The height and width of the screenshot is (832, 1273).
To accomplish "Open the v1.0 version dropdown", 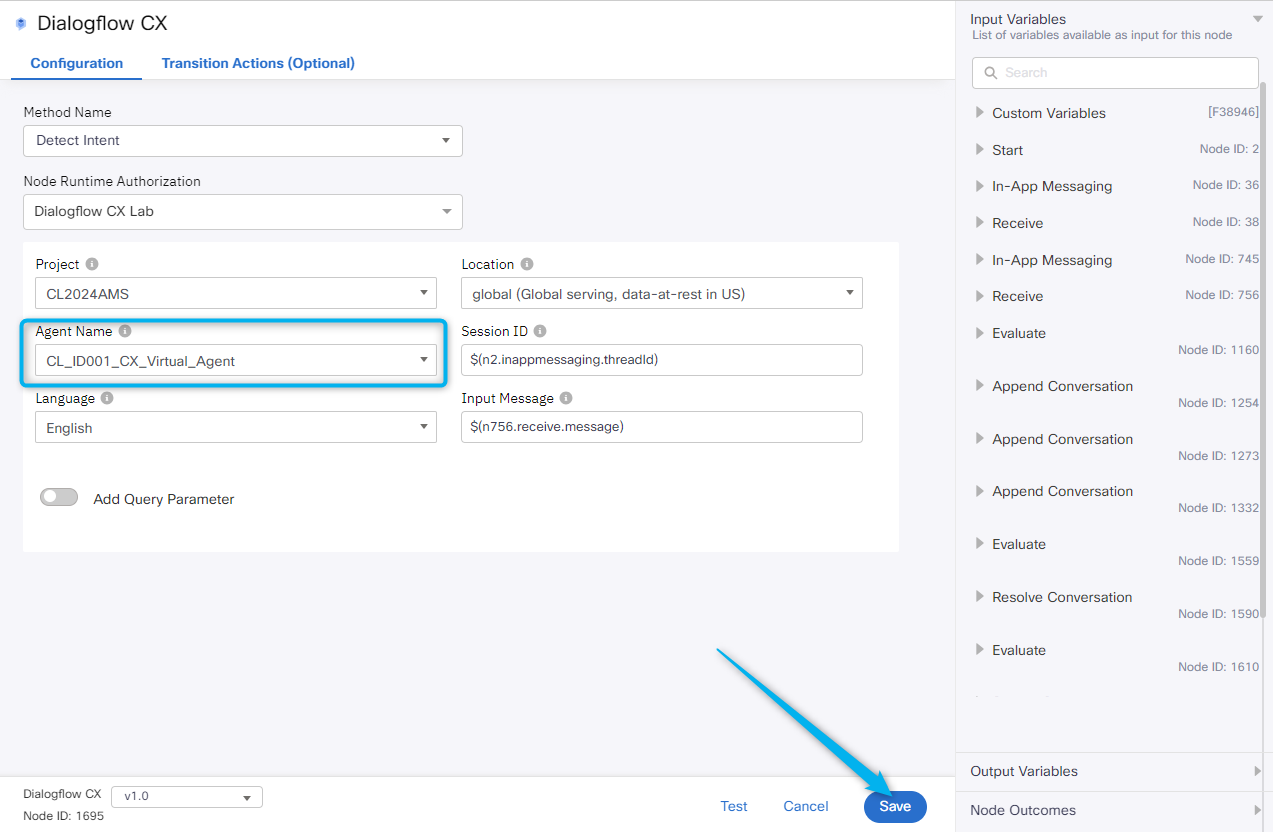I will pyautogui.click(x=187, y=797).
